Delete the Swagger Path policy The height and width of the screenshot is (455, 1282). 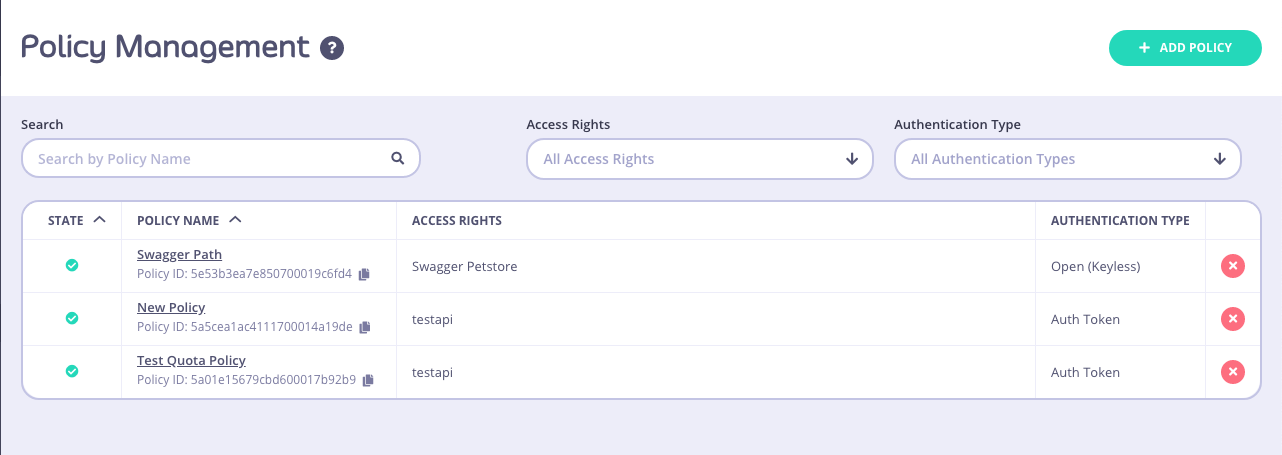tap(1232, 266)
